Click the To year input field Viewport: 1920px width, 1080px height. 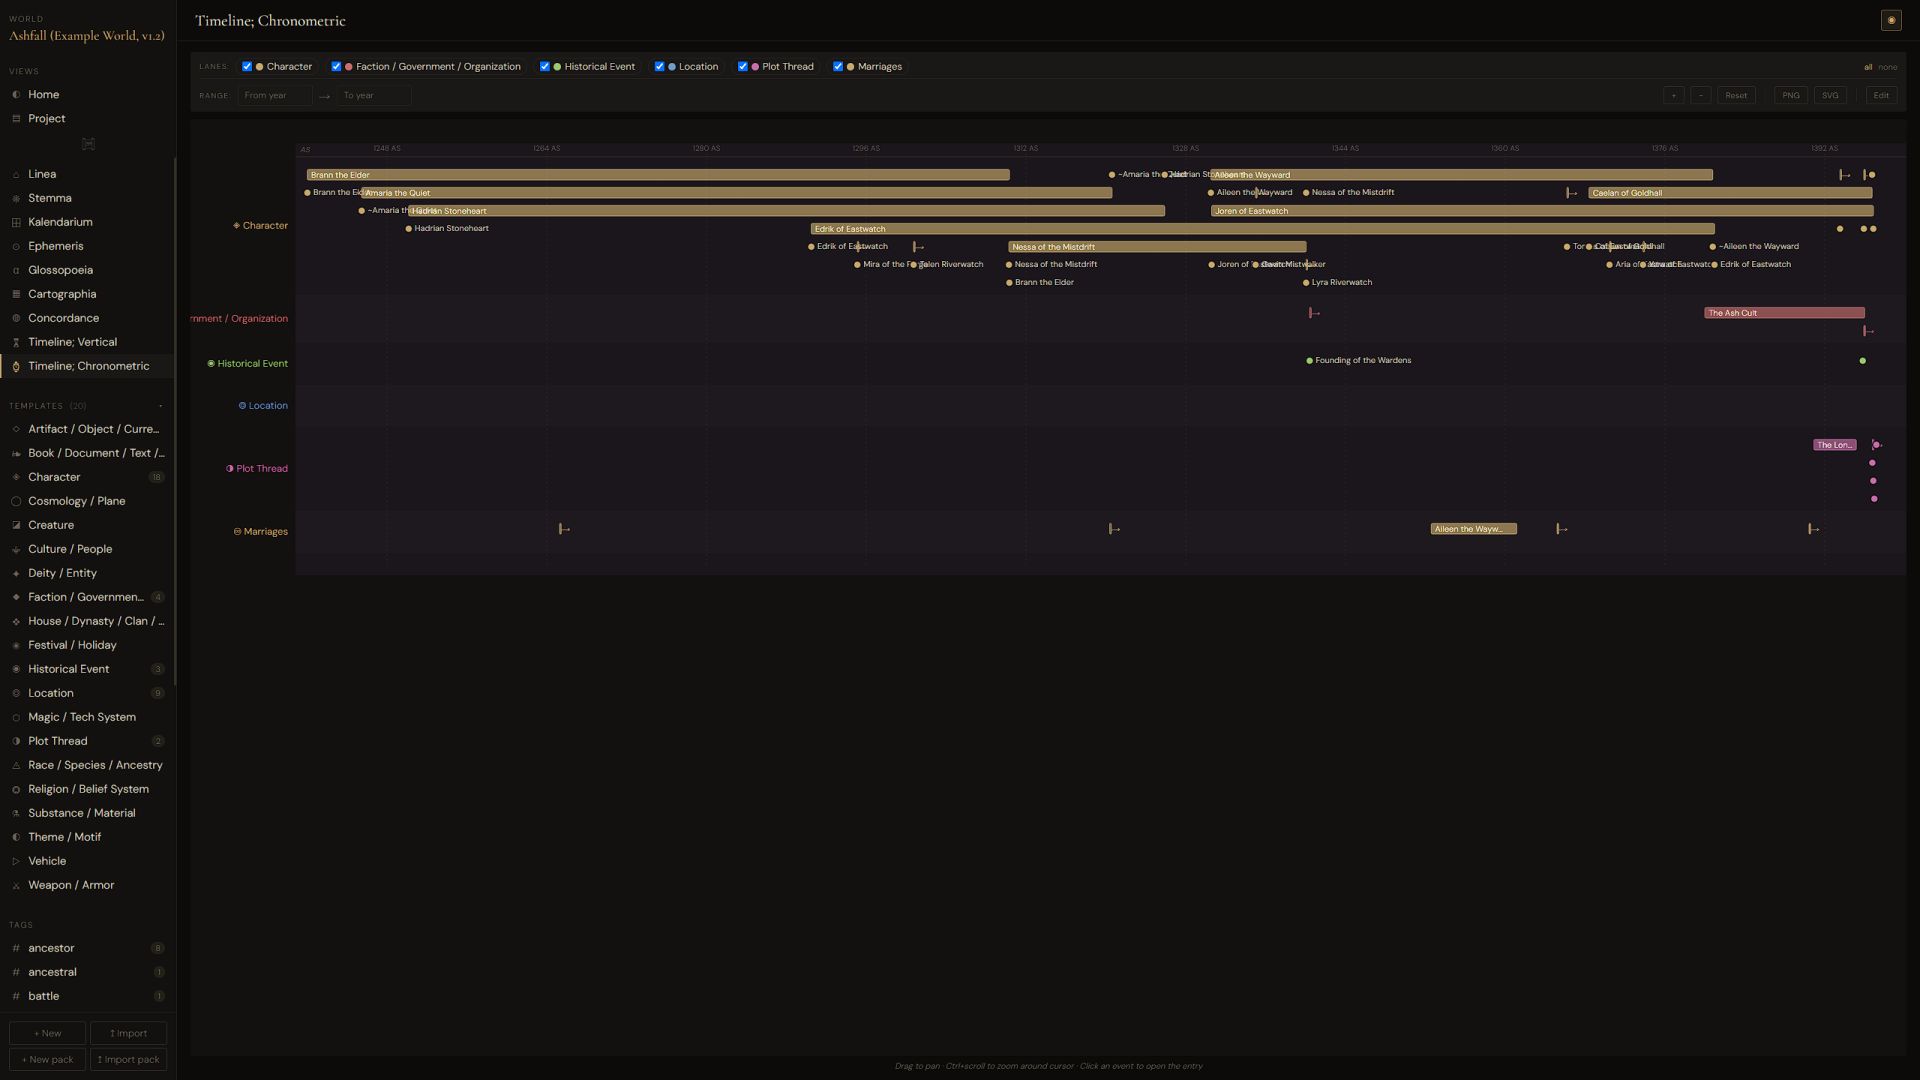tap(374, 96)
